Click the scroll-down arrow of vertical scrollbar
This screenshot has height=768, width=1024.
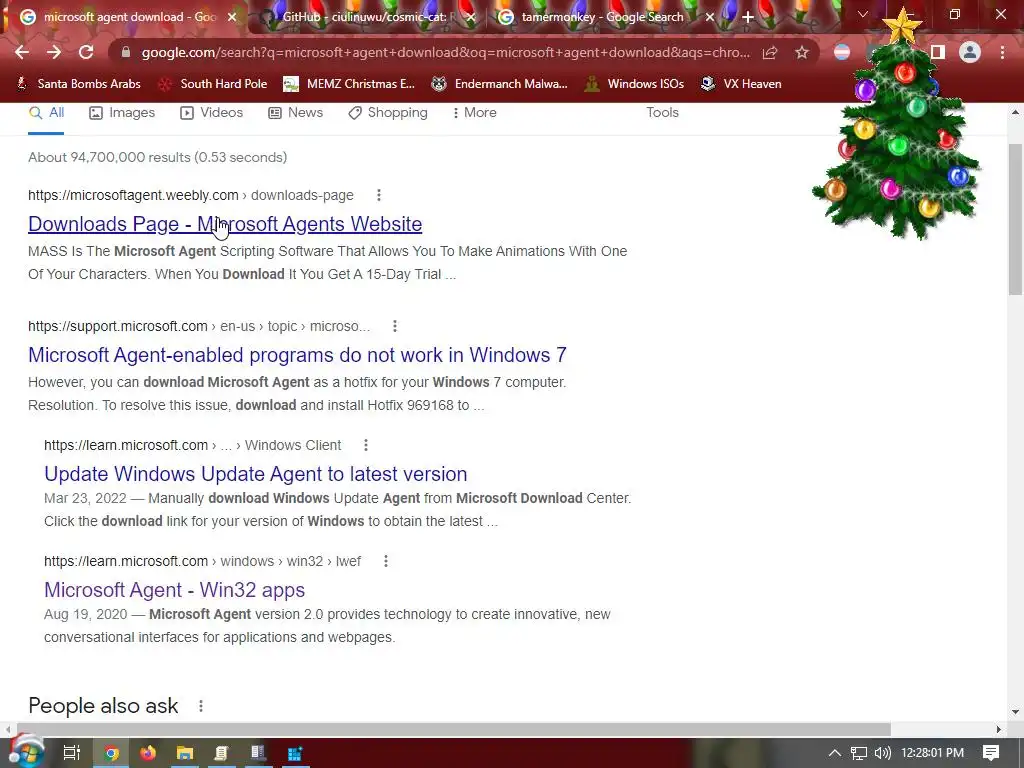pos(1015,712)
